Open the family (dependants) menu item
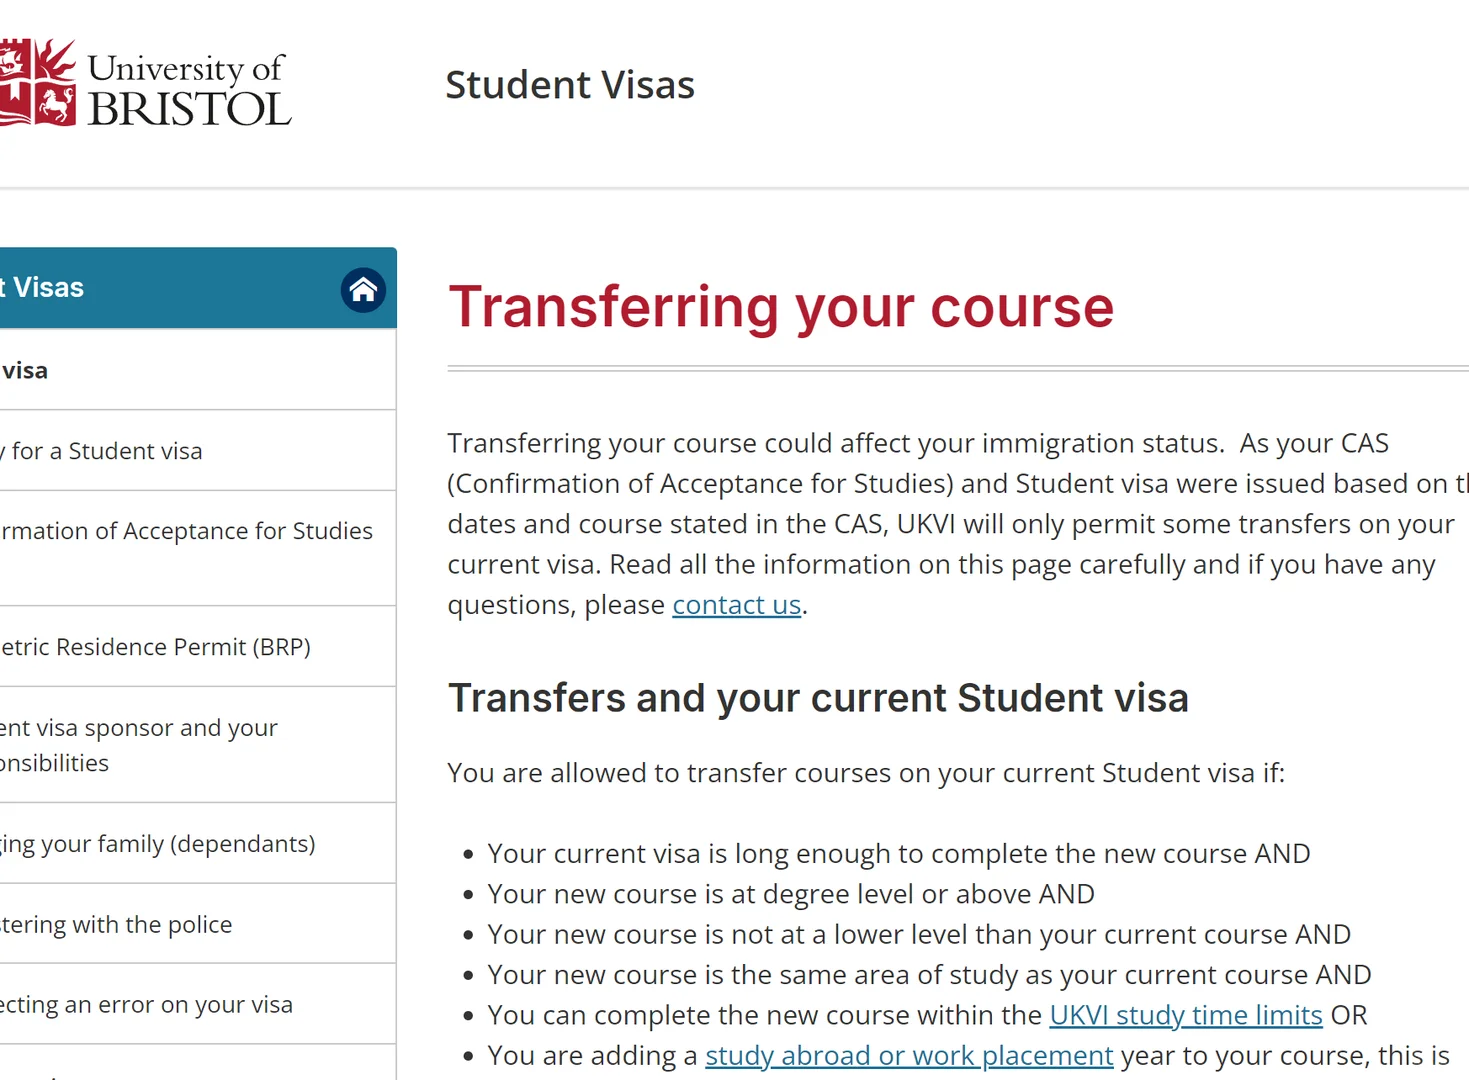 pos(198,844)
